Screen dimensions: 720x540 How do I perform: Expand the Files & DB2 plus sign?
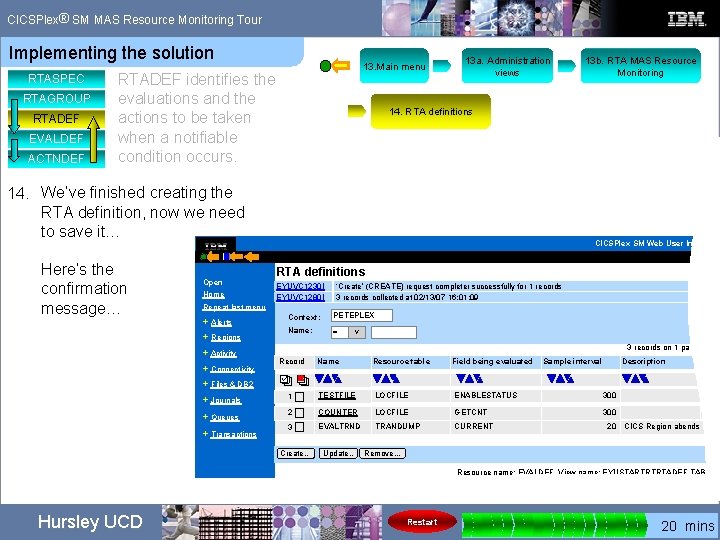pos(206,383)
